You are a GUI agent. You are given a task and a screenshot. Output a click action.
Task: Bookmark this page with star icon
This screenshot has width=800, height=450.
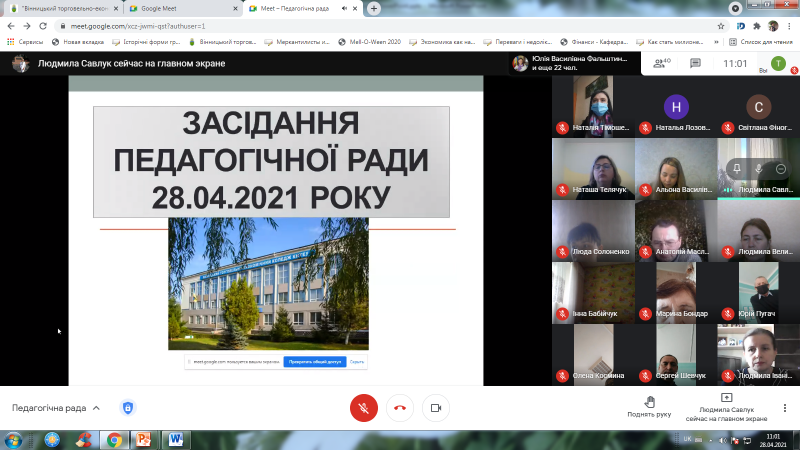coord(720,26)
